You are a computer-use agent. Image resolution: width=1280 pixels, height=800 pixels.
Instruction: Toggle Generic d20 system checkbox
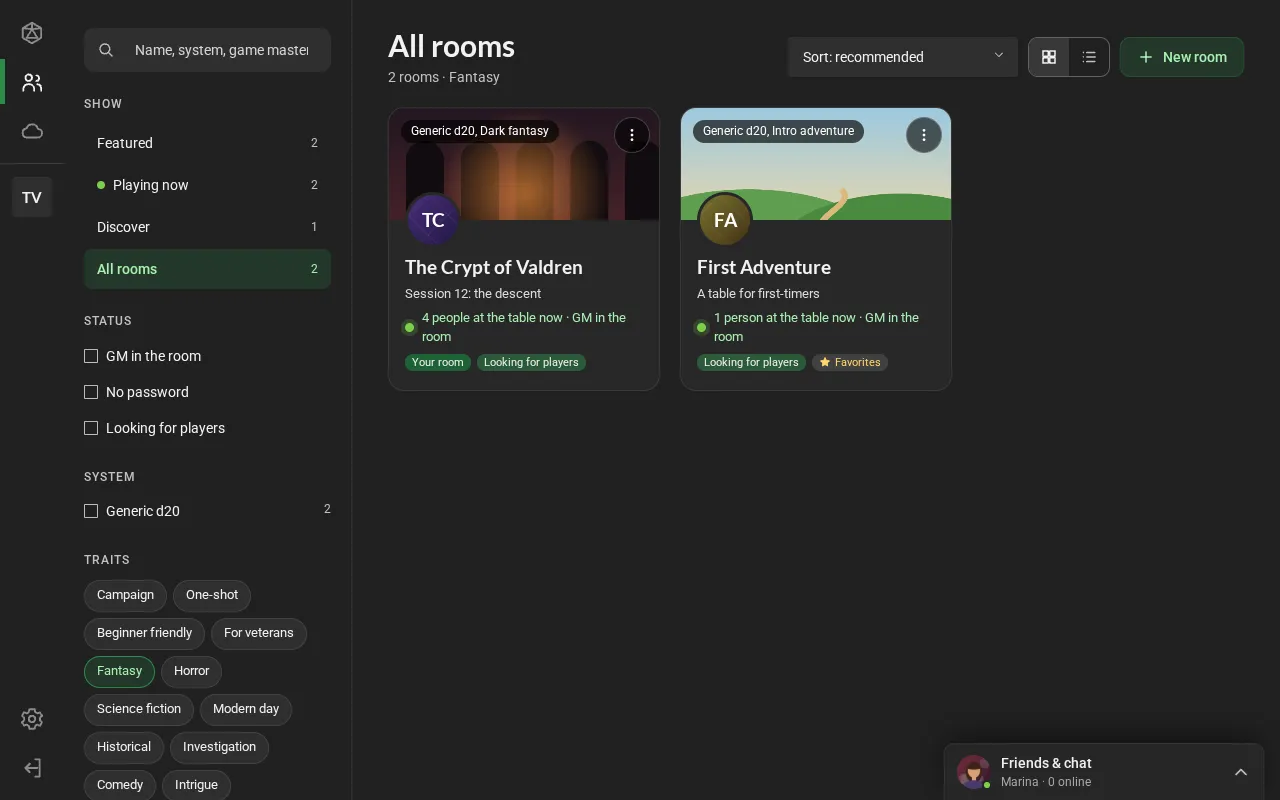point(91,511)
